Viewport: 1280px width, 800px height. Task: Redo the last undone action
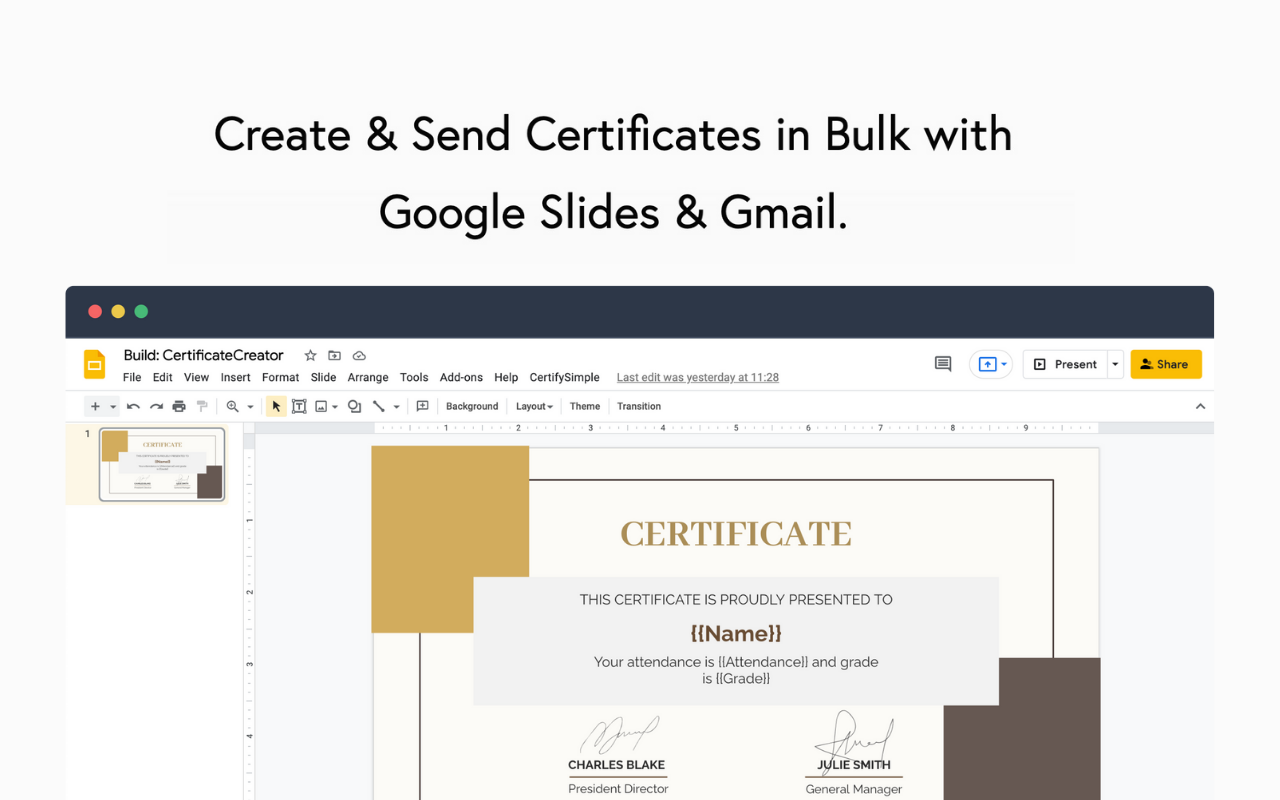(x=156, y=406)
